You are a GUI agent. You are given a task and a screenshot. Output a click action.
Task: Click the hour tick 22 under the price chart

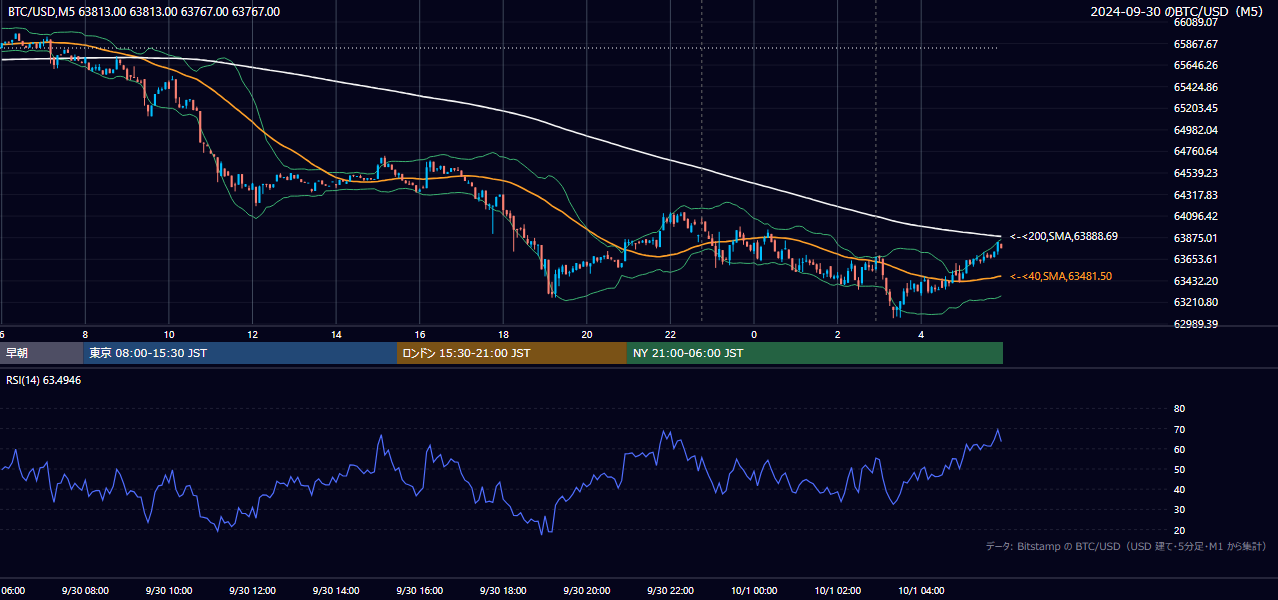671,334
